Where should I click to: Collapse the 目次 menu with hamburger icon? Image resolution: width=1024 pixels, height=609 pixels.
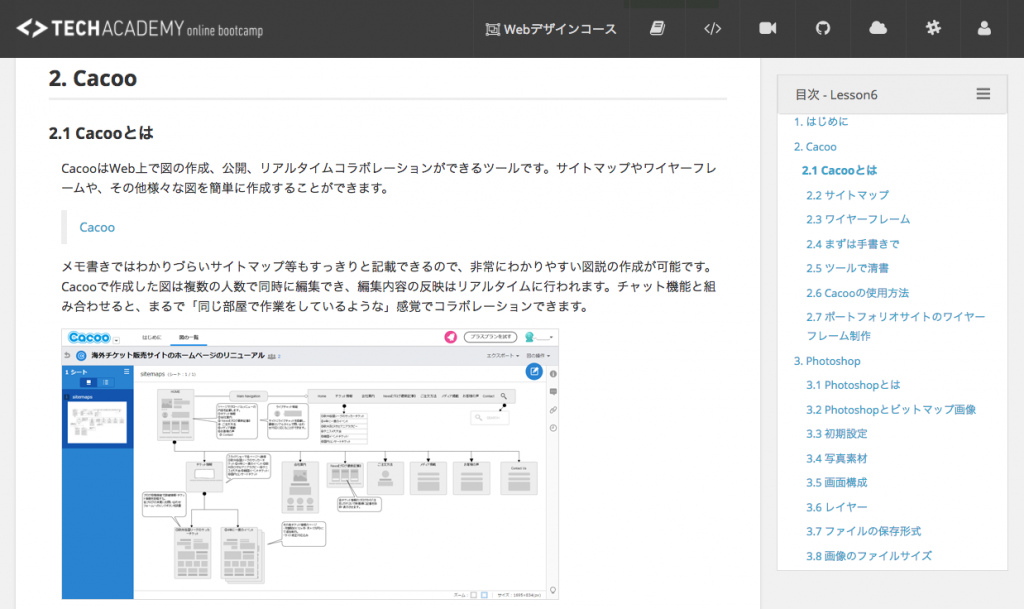[983, 94]
